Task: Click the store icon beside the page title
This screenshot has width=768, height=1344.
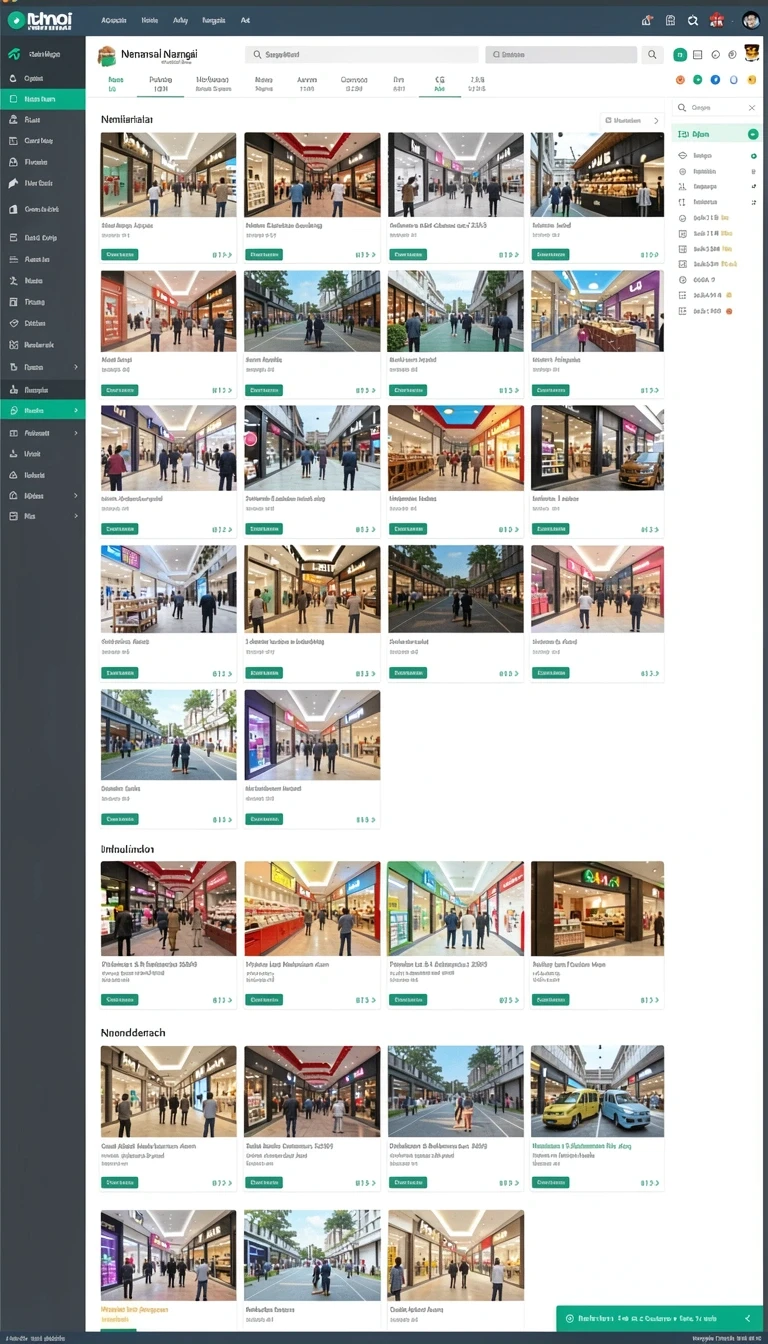Action: [x=107, y=56]
